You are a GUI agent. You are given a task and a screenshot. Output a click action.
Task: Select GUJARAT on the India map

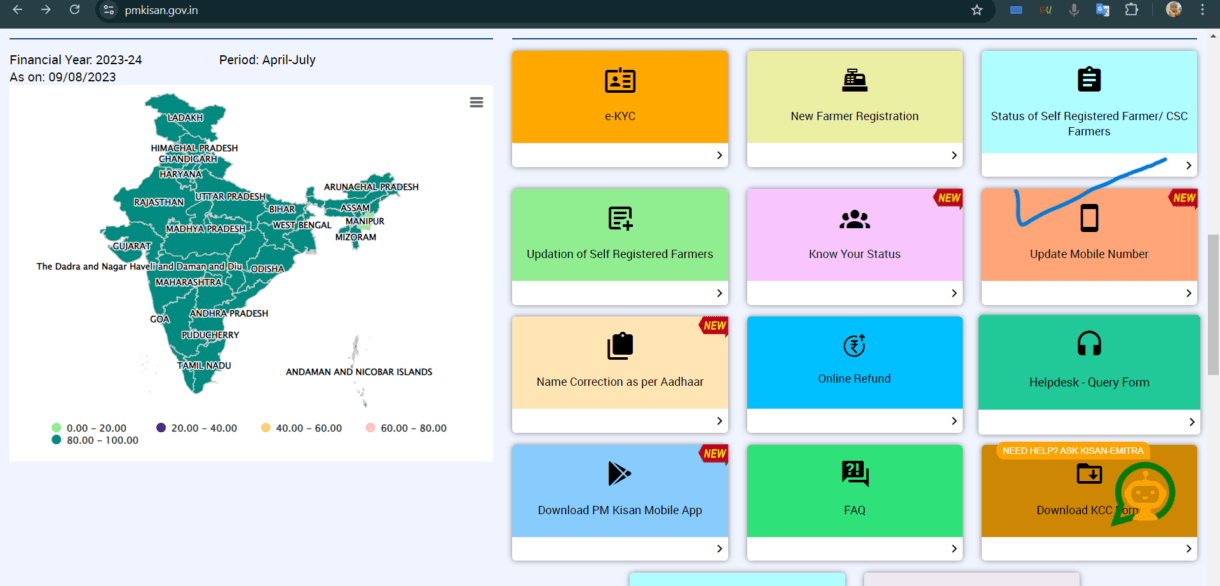coord(132,246)
